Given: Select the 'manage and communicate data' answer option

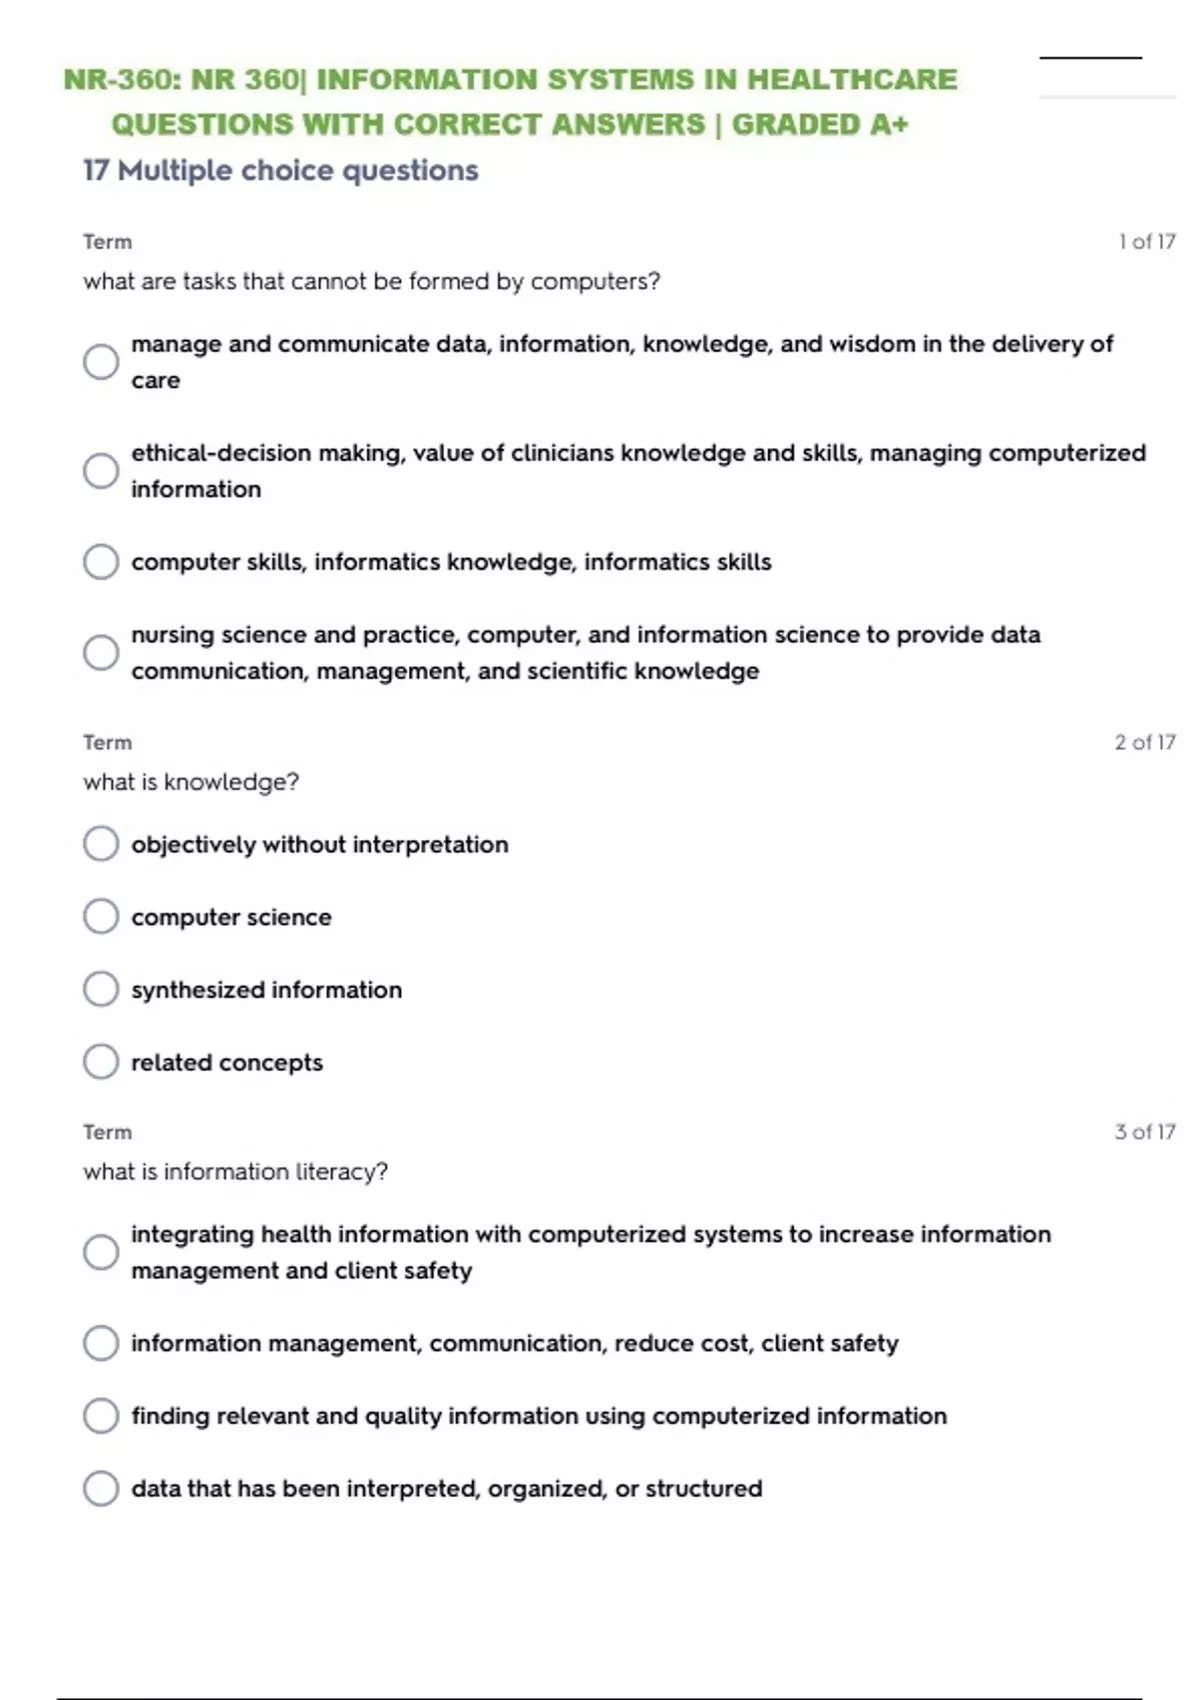Looking at the screenshot, I should pos(101,362).
